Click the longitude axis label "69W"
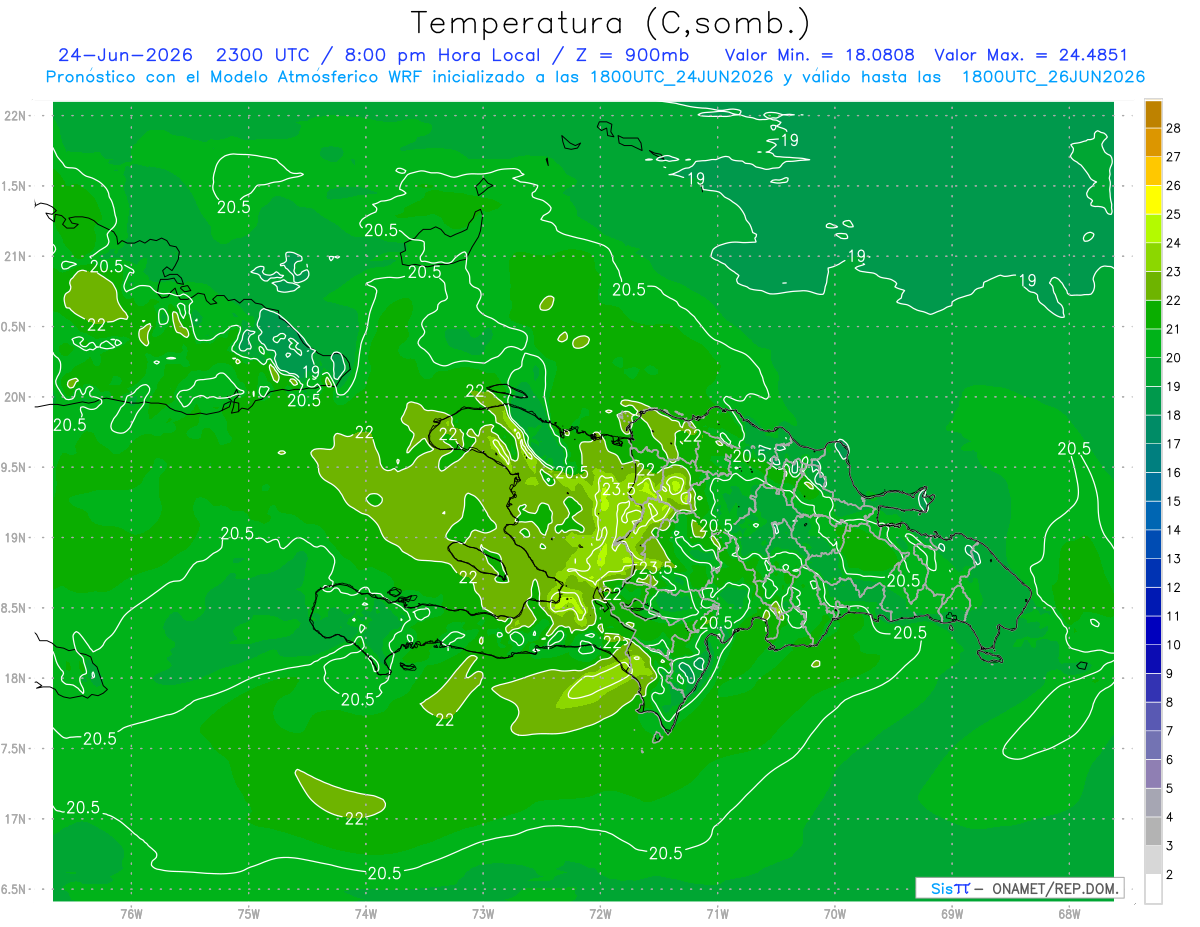 (x=952, y=913)
